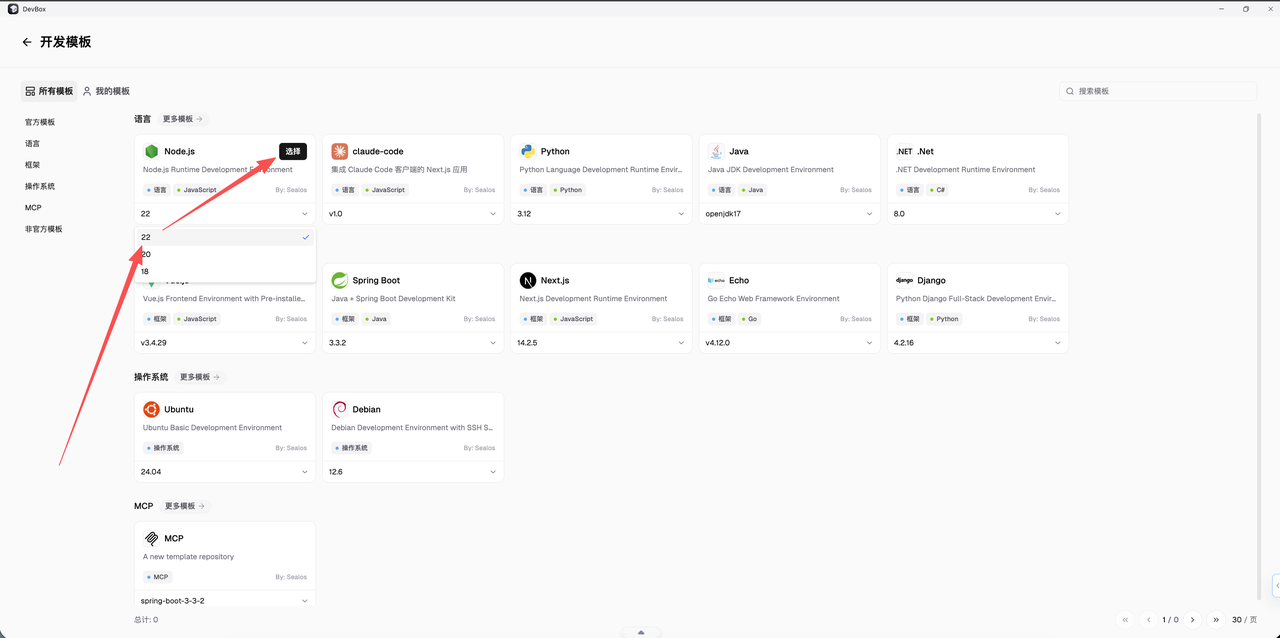Image resolution: width=1280 pixels, height=638 pixels.
Task: Open Next.js version dropdown 14.2.5
Action: point(601,343)
